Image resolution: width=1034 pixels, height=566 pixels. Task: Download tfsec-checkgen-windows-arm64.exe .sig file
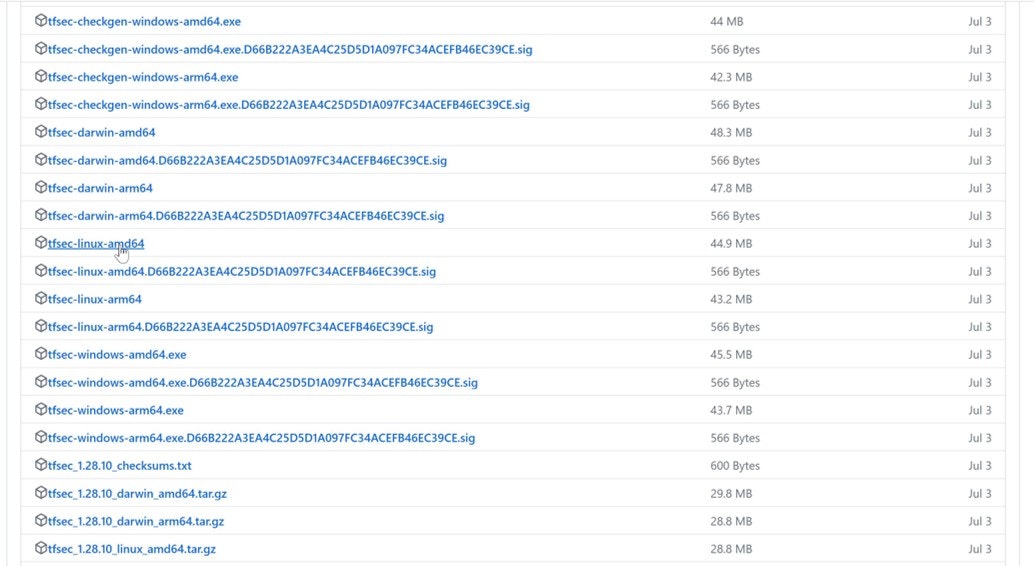[x=289, y=105]
